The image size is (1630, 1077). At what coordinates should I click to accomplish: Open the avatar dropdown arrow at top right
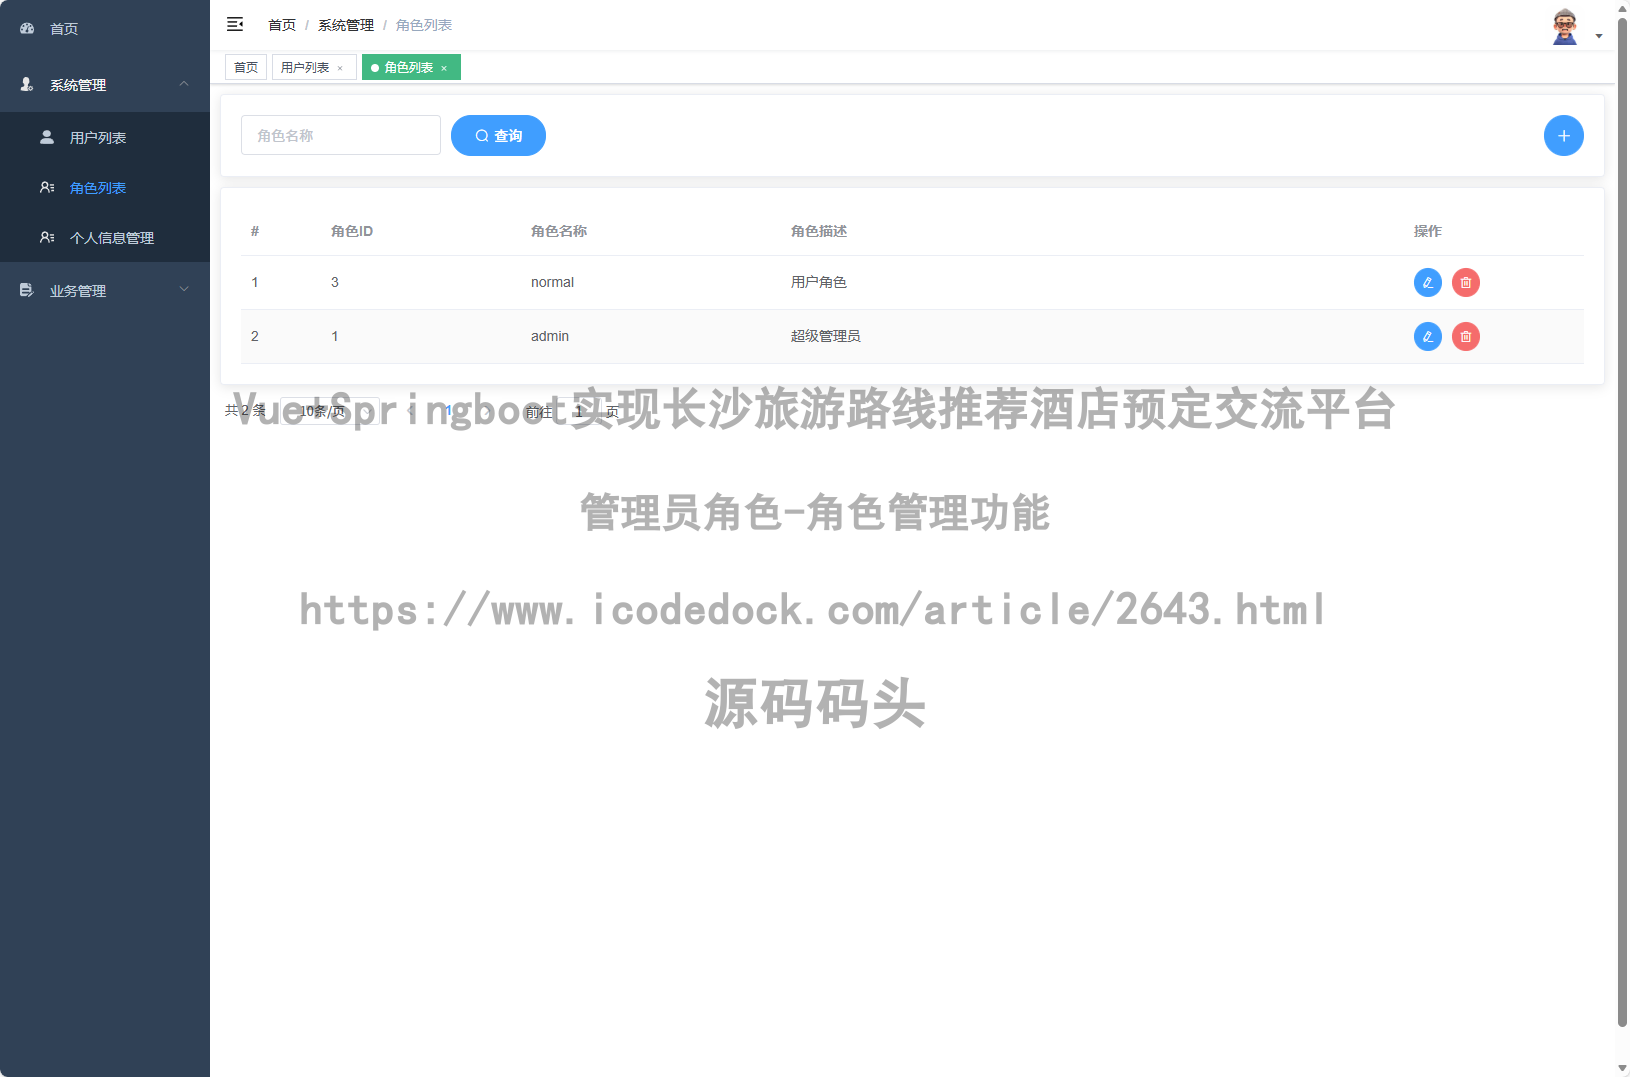tap(1597, 35)
